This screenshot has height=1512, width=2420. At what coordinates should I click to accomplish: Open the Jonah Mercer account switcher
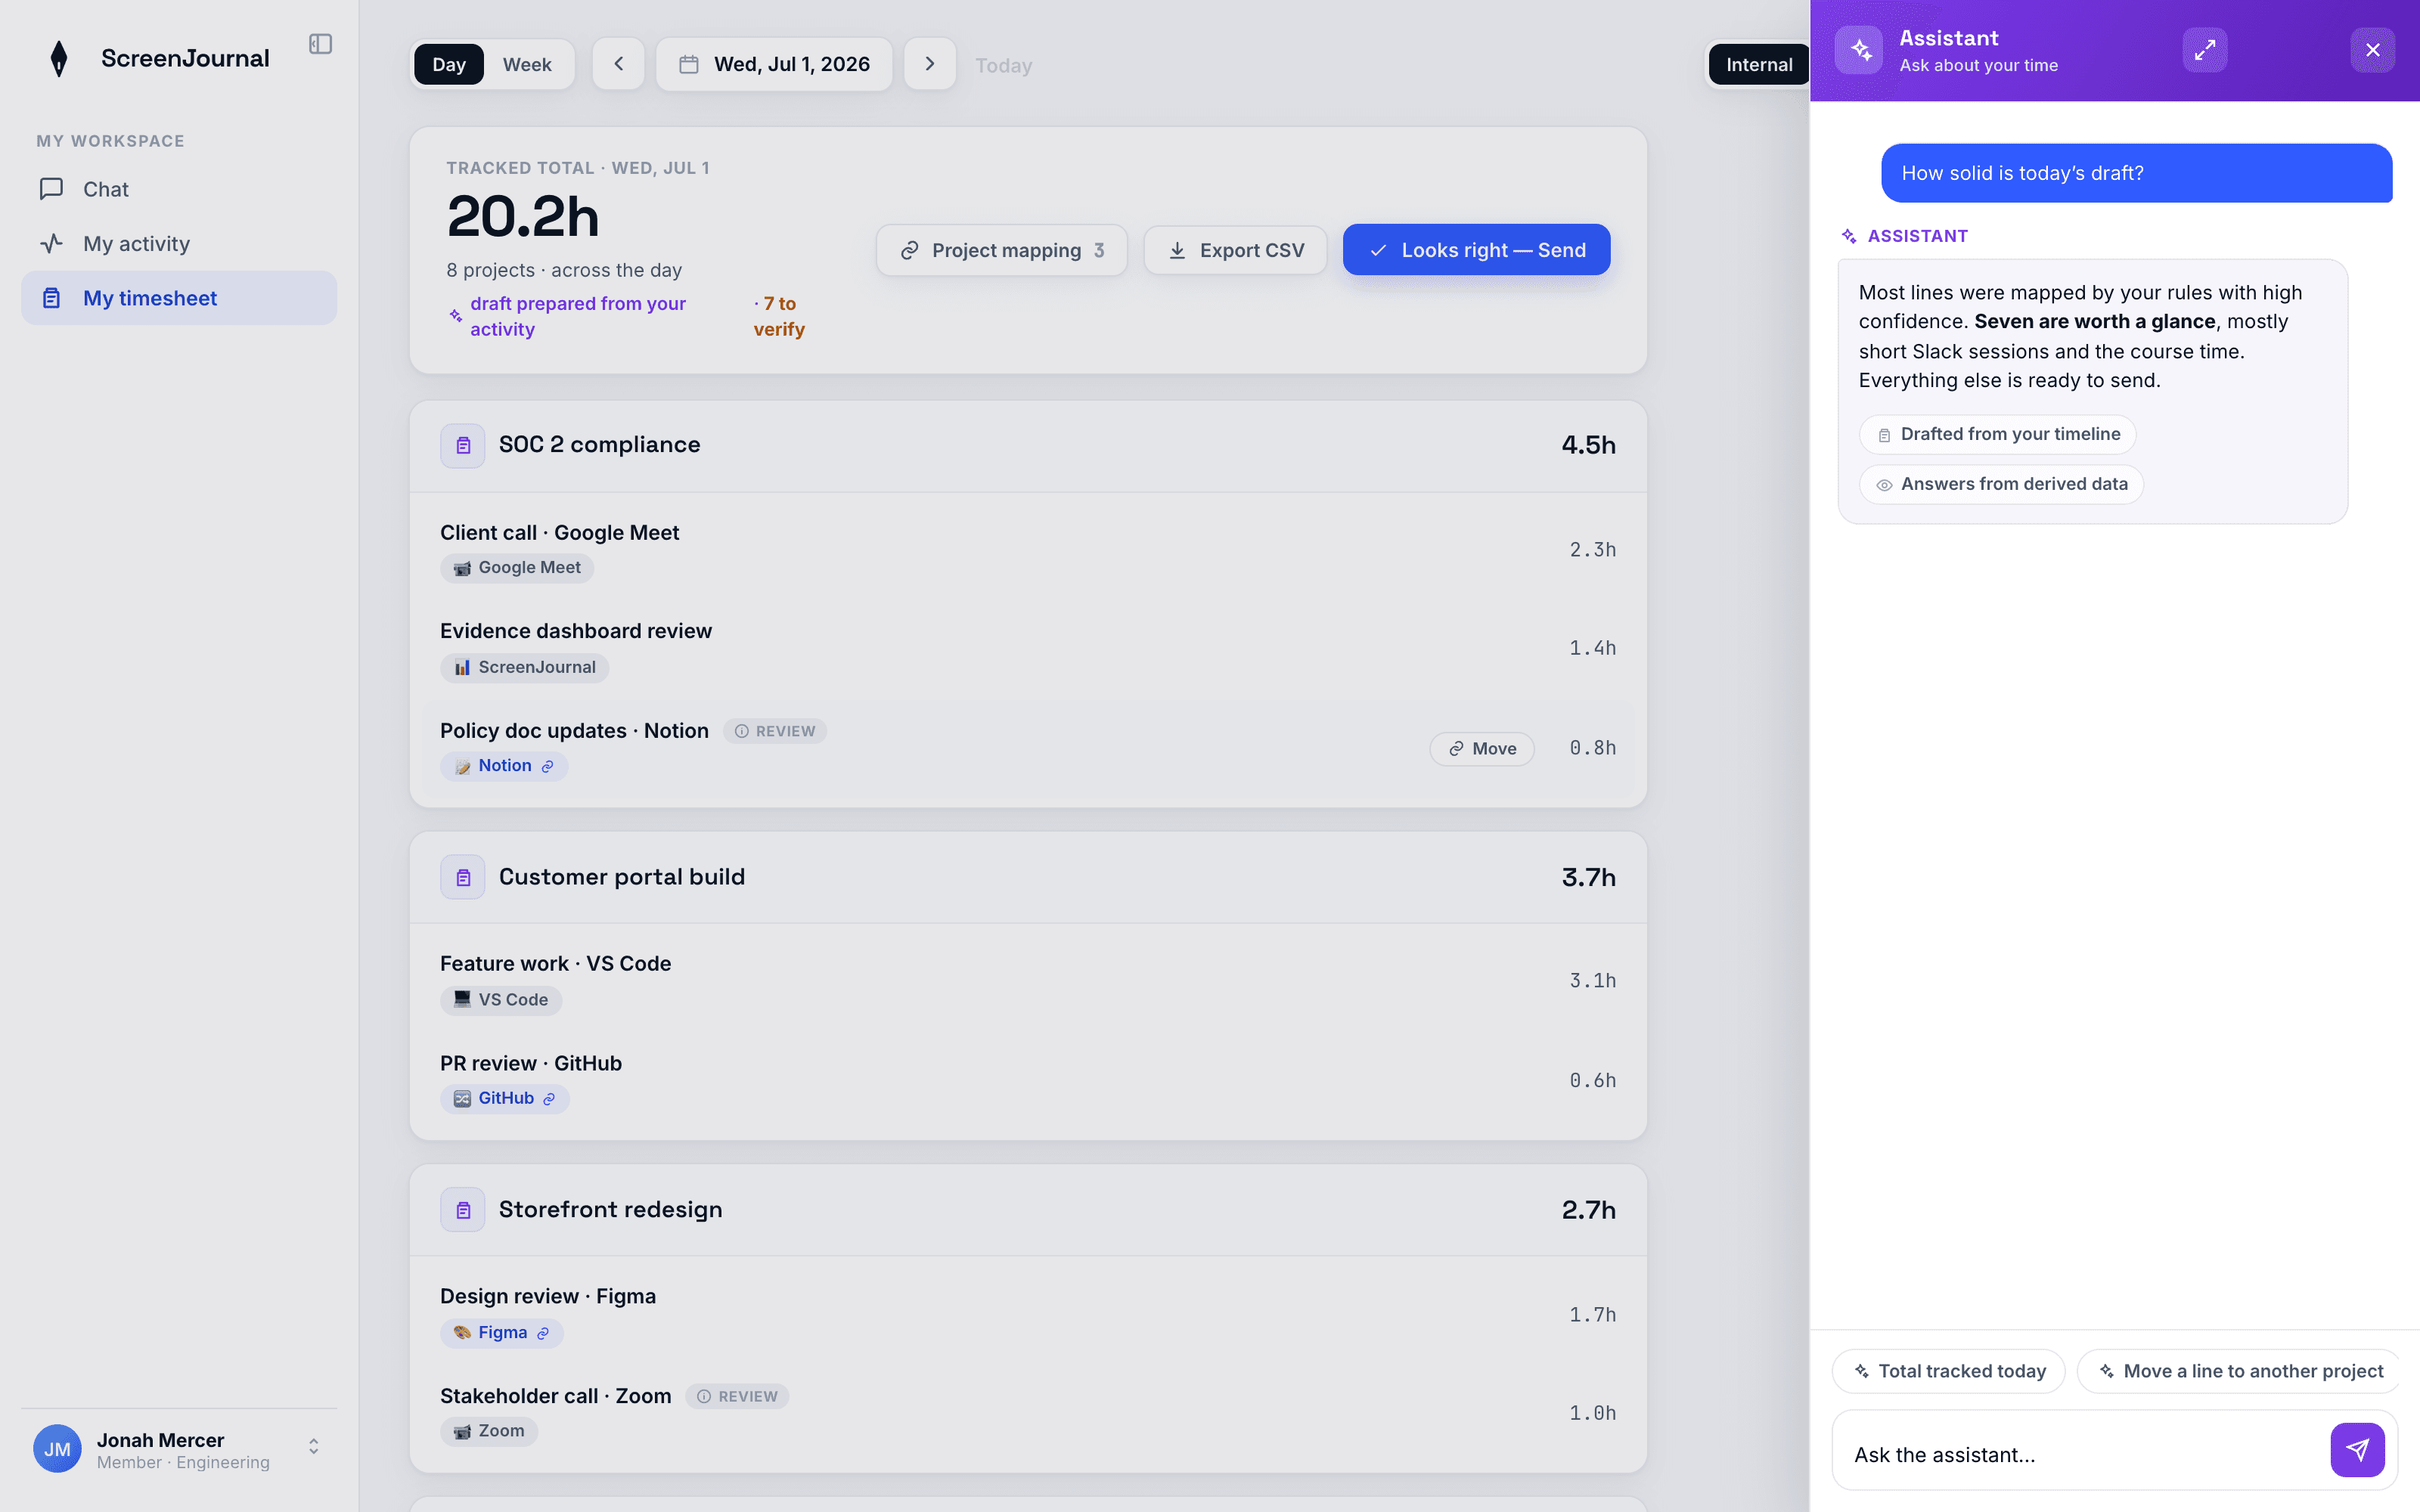[179, 1449]
